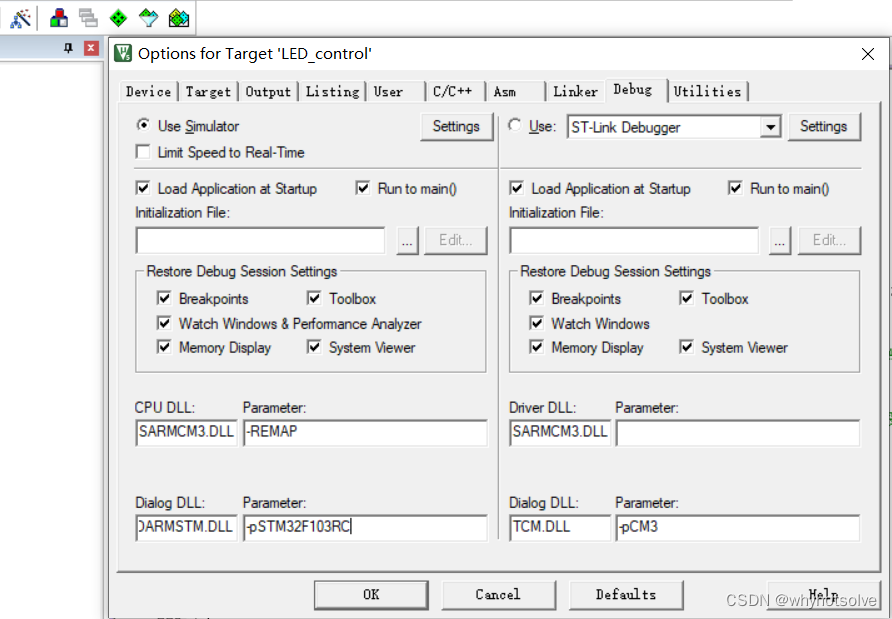
Task: Launch the Pack Installer icon
Action: 179,18
